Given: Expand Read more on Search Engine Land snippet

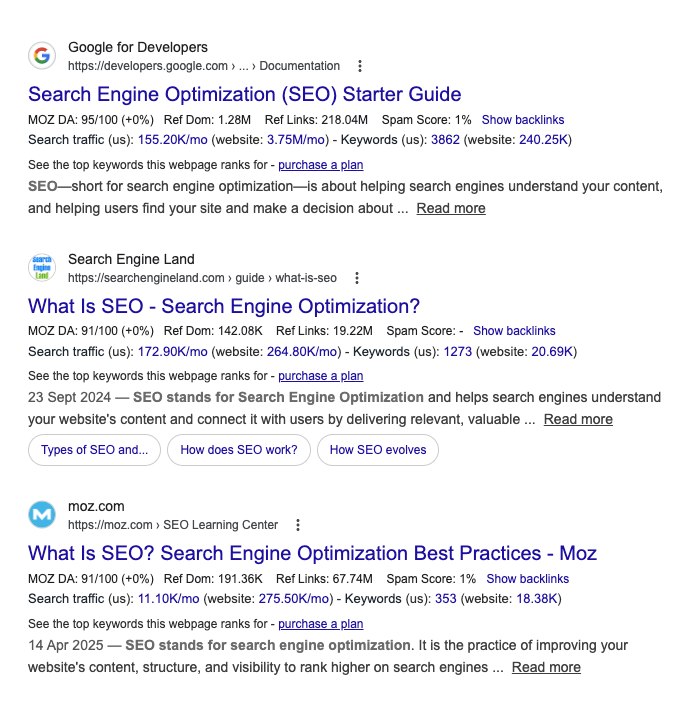Looking at the screenshot, I should [x=578, y=419].
